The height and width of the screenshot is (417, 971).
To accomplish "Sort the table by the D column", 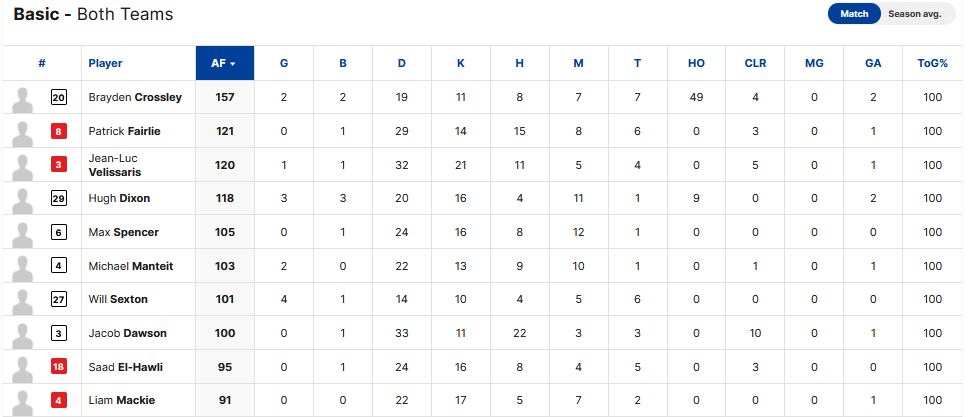I will pos(401,63).
